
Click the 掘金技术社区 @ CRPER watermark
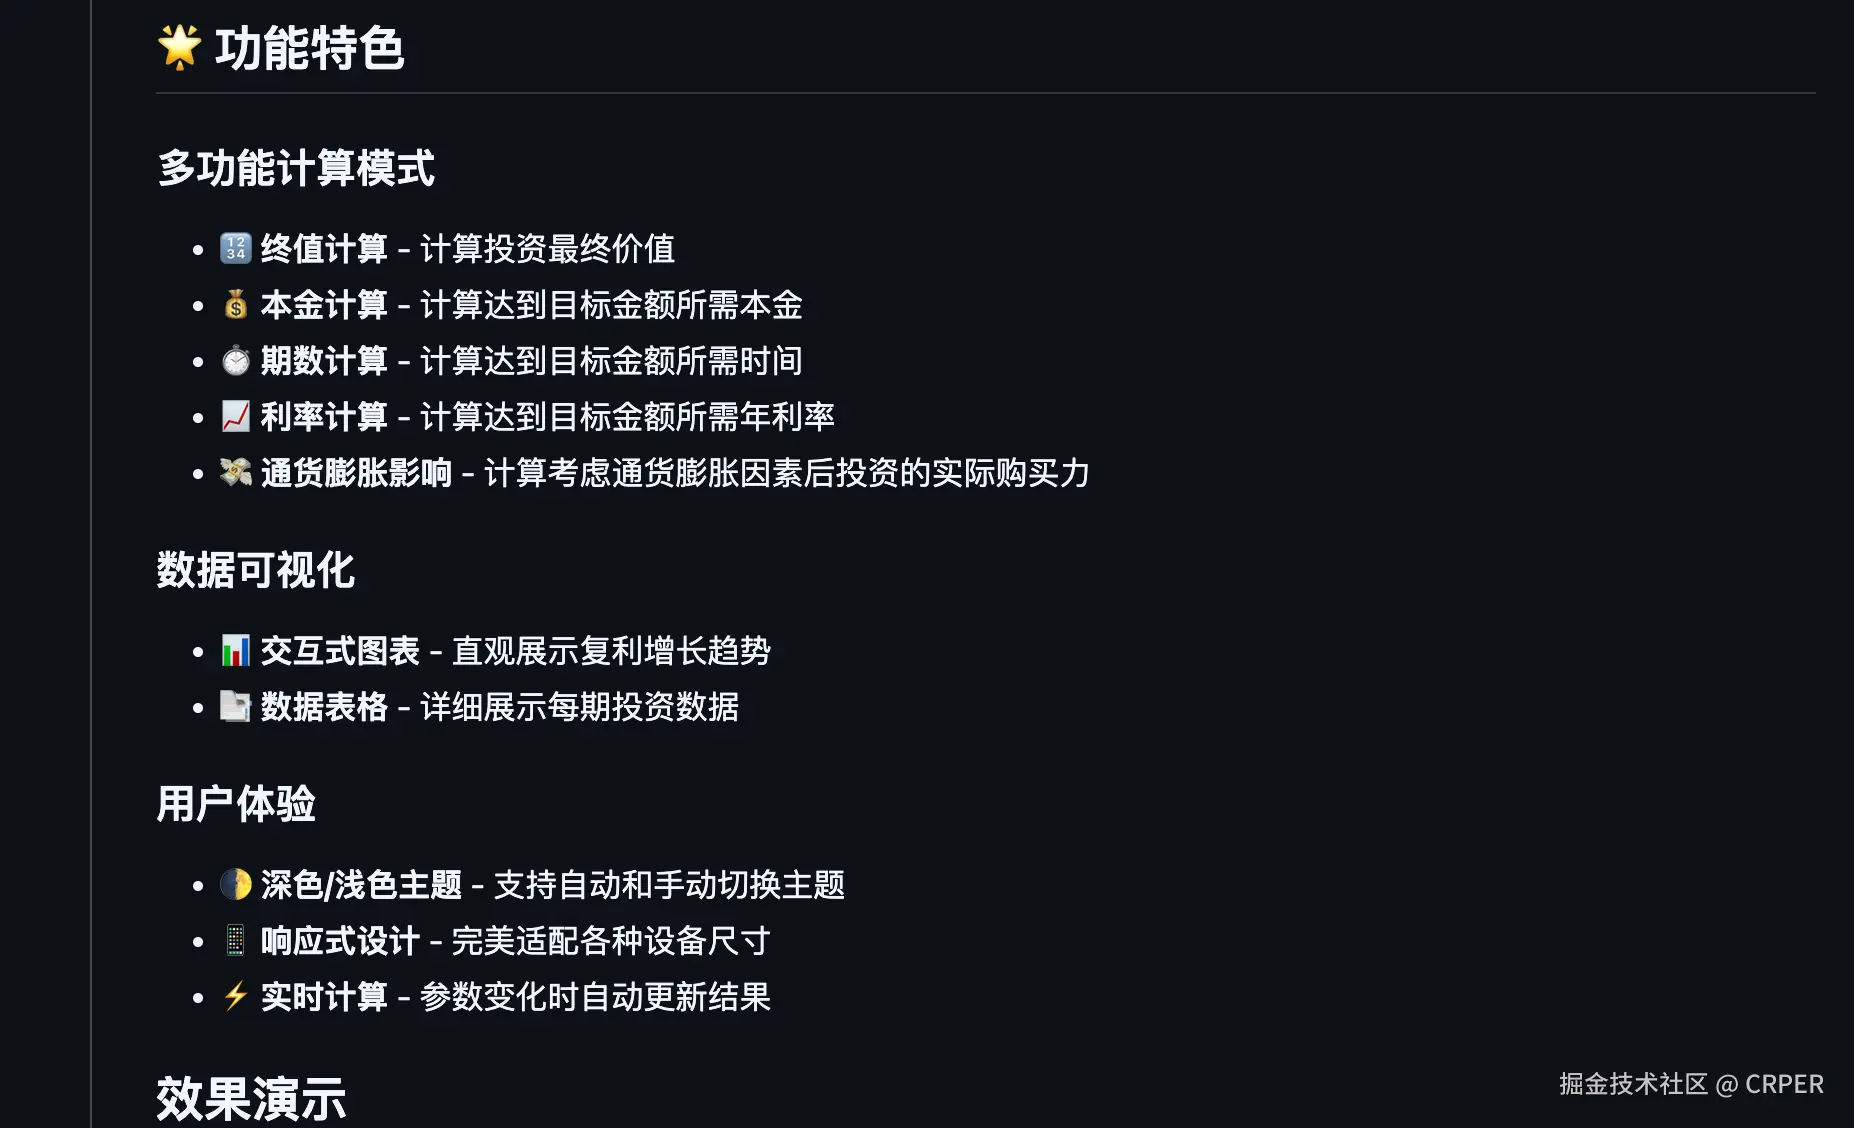[1691, 1084]
